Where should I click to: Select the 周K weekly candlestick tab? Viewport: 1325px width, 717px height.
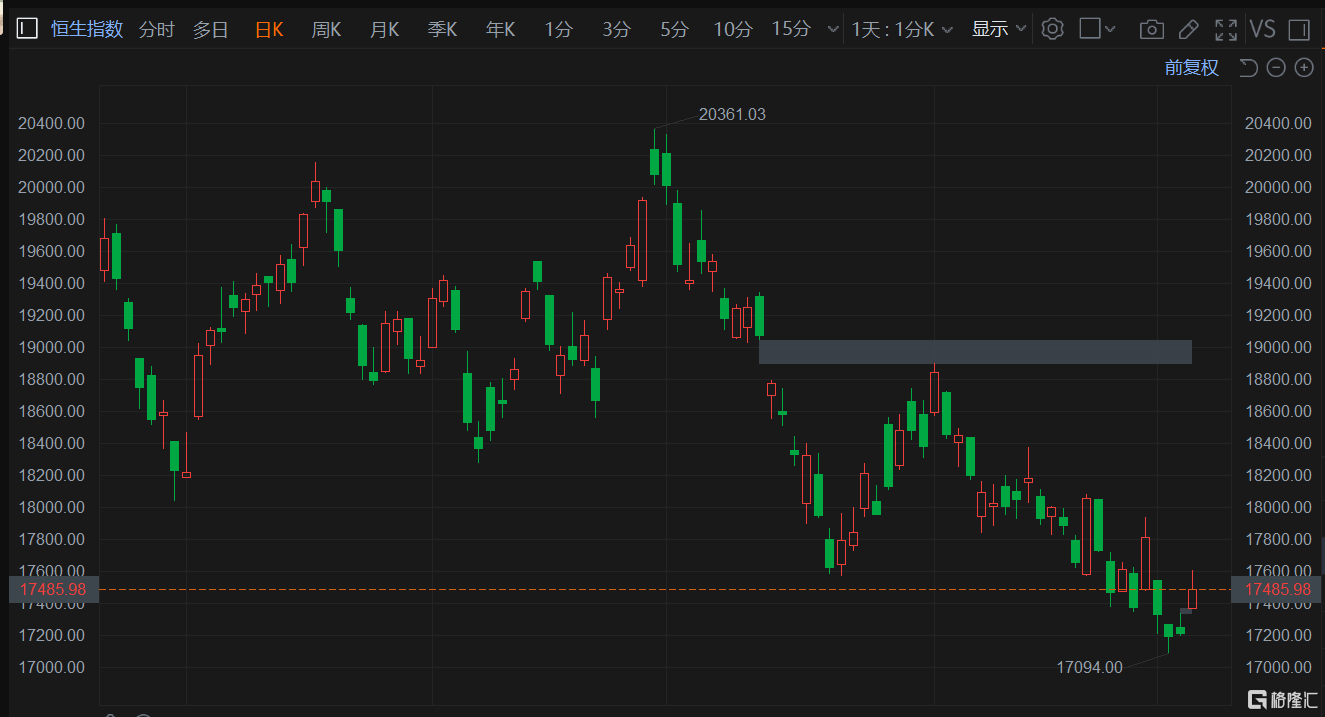pos(326,30)
